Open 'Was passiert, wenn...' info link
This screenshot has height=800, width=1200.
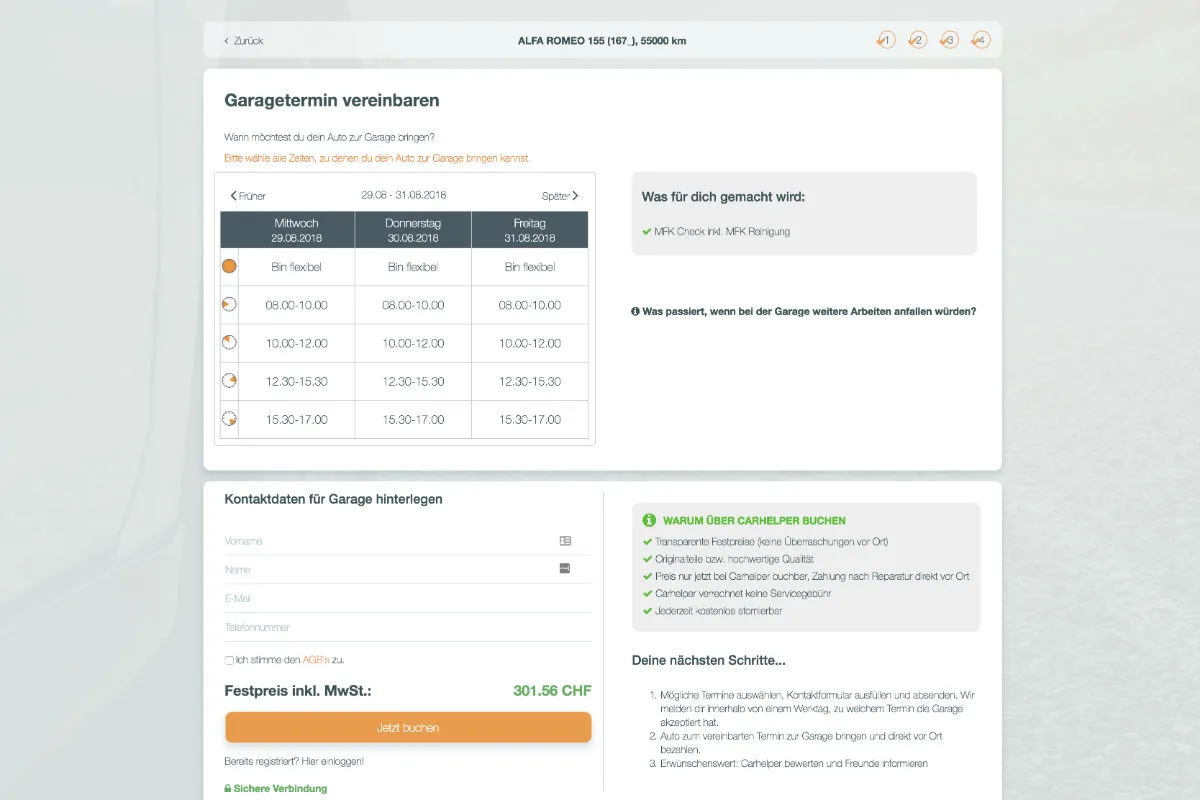[x=804, y=311]
